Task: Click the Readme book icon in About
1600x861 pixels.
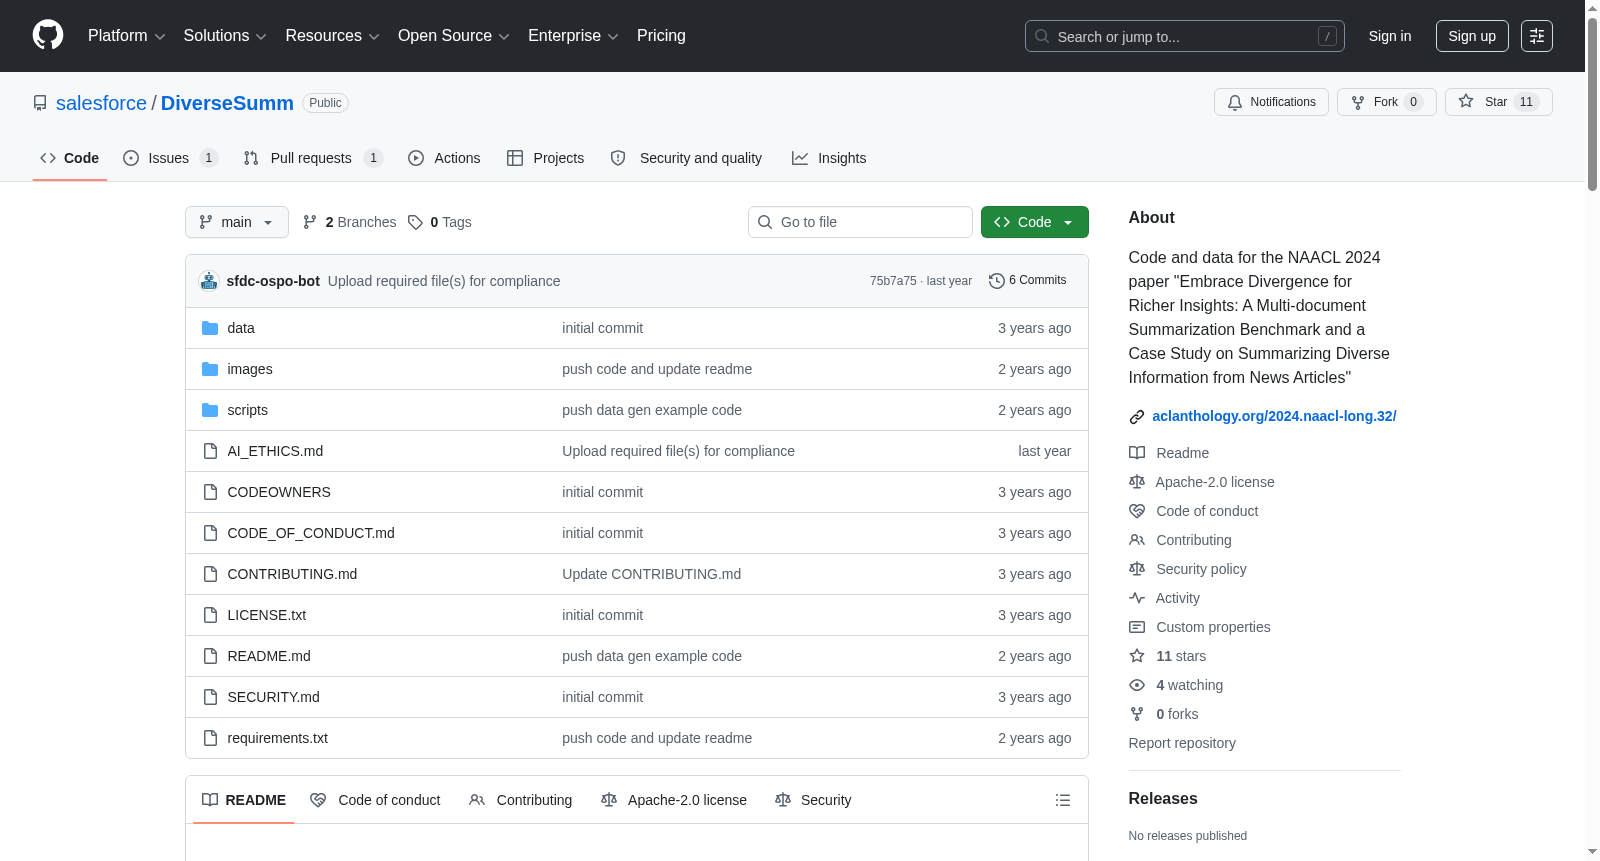Action: coord(1137,453)
